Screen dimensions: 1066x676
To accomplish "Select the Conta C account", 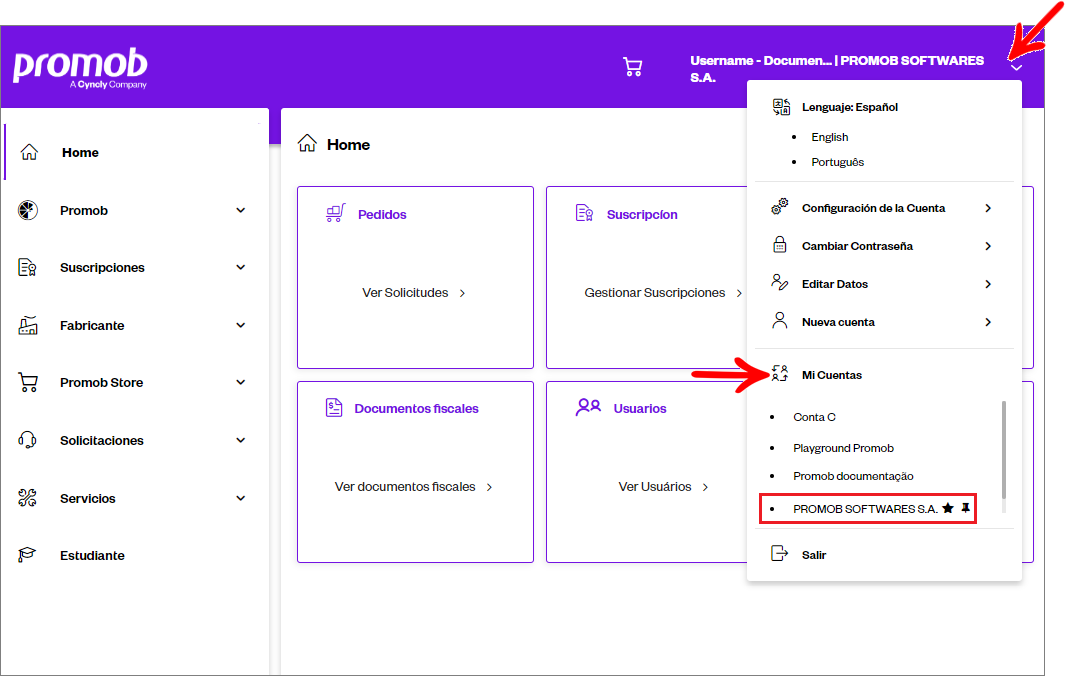I will pyautogui.click(x=814, y=417).
